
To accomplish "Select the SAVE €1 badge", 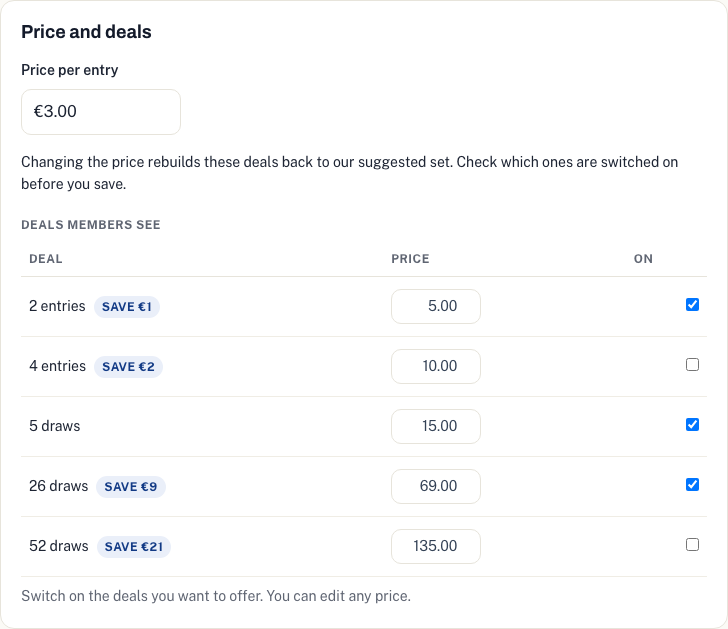I will (x=127, y=307).
